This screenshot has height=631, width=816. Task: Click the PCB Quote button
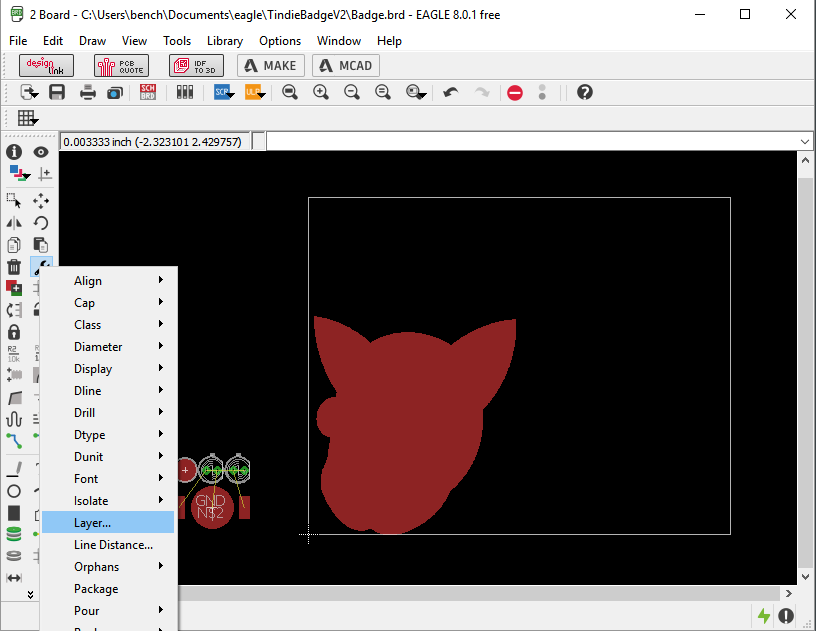pos(121,66)
